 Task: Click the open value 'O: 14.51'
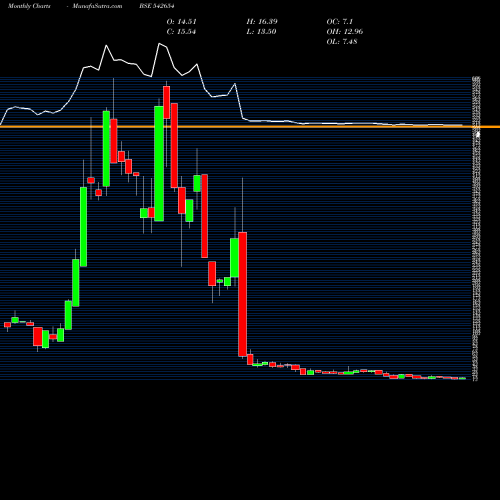click(181, 22)
